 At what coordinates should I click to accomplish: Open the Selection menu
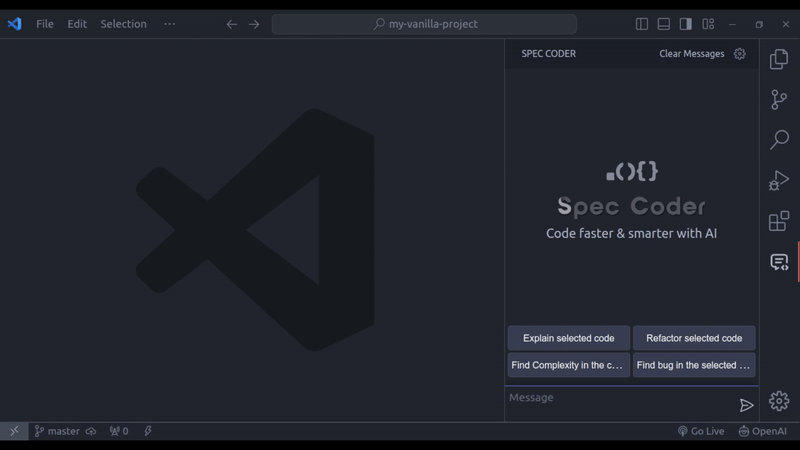pos(123,24)
